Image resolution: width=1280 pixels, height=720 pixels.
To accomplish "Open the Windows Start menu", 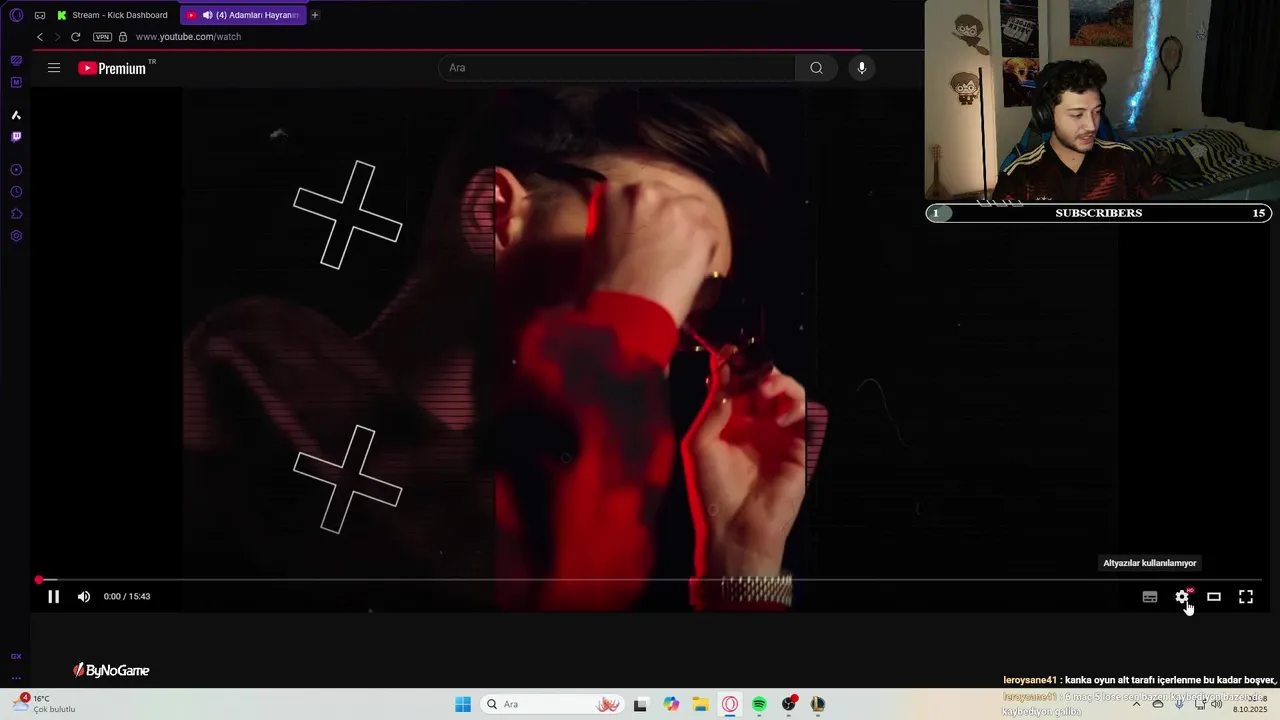I will [x=463, y=704].
